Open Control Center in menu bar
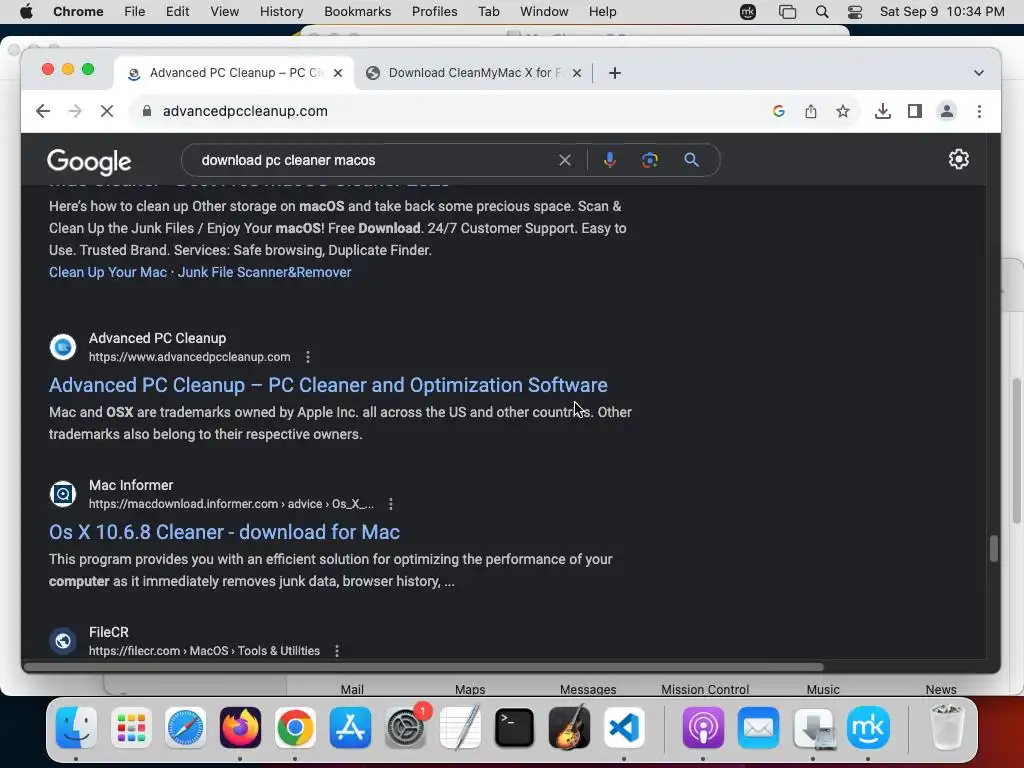 [855, 12]
